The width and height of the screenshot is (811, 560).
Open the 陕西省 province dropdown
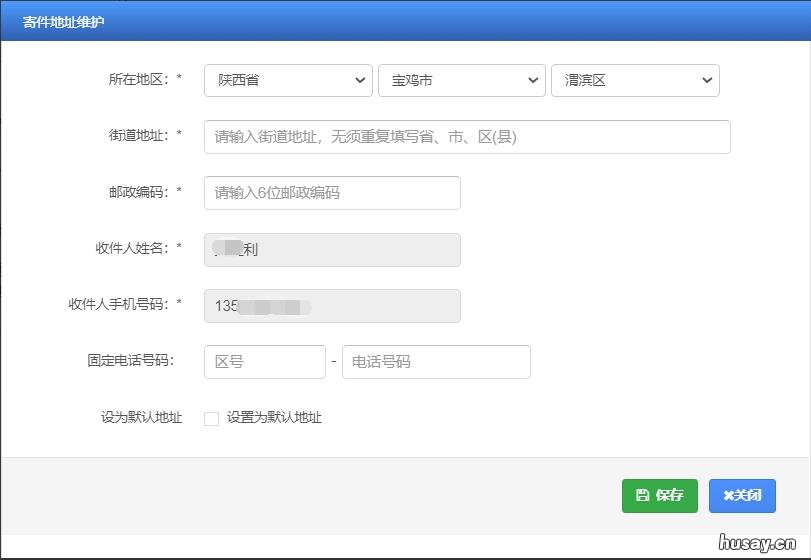(288, 80)
